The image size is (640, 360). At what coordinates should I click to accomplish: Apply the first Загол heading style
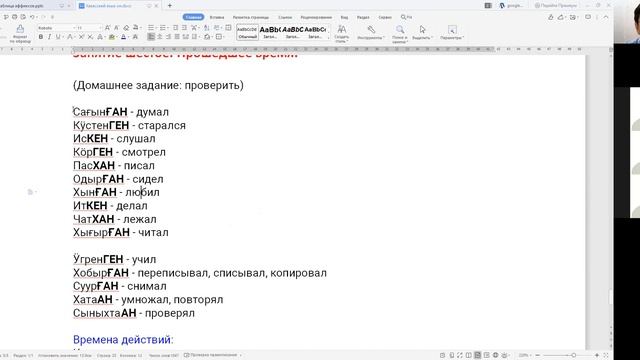tap(270, 32)
